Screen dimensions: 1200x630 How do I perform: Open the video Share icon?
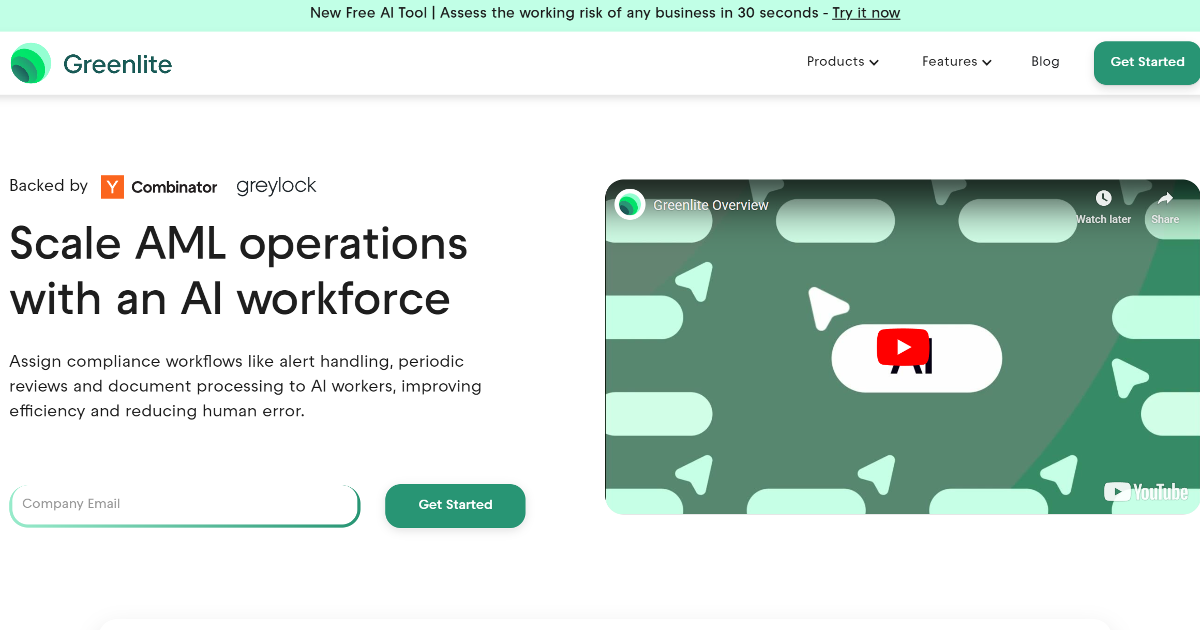pyautogui.click(x=1165, y=197)
